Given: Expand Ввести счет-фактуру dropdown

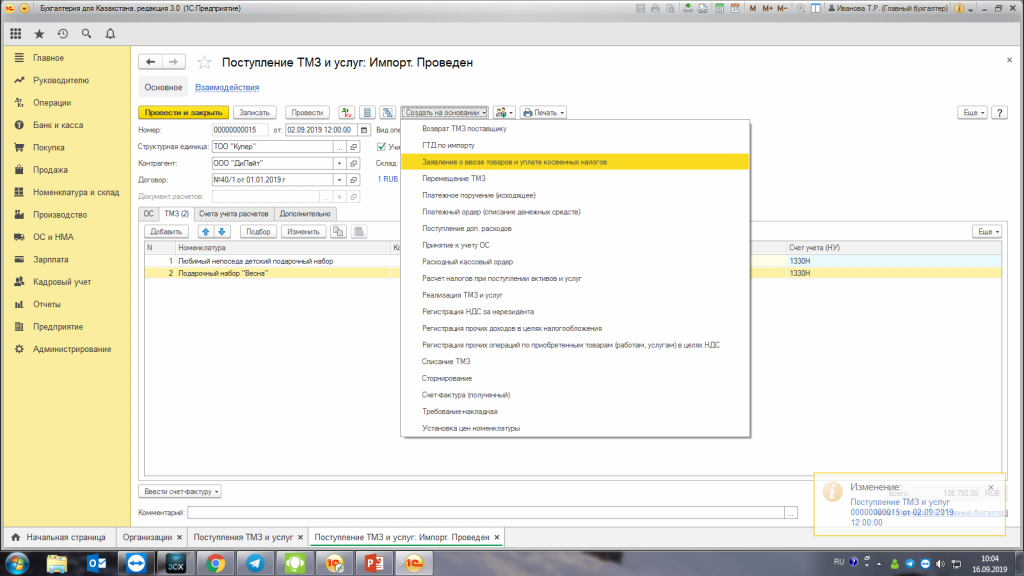Looking at the screenshot, I should pyautogui.click(x=180, y=491).
